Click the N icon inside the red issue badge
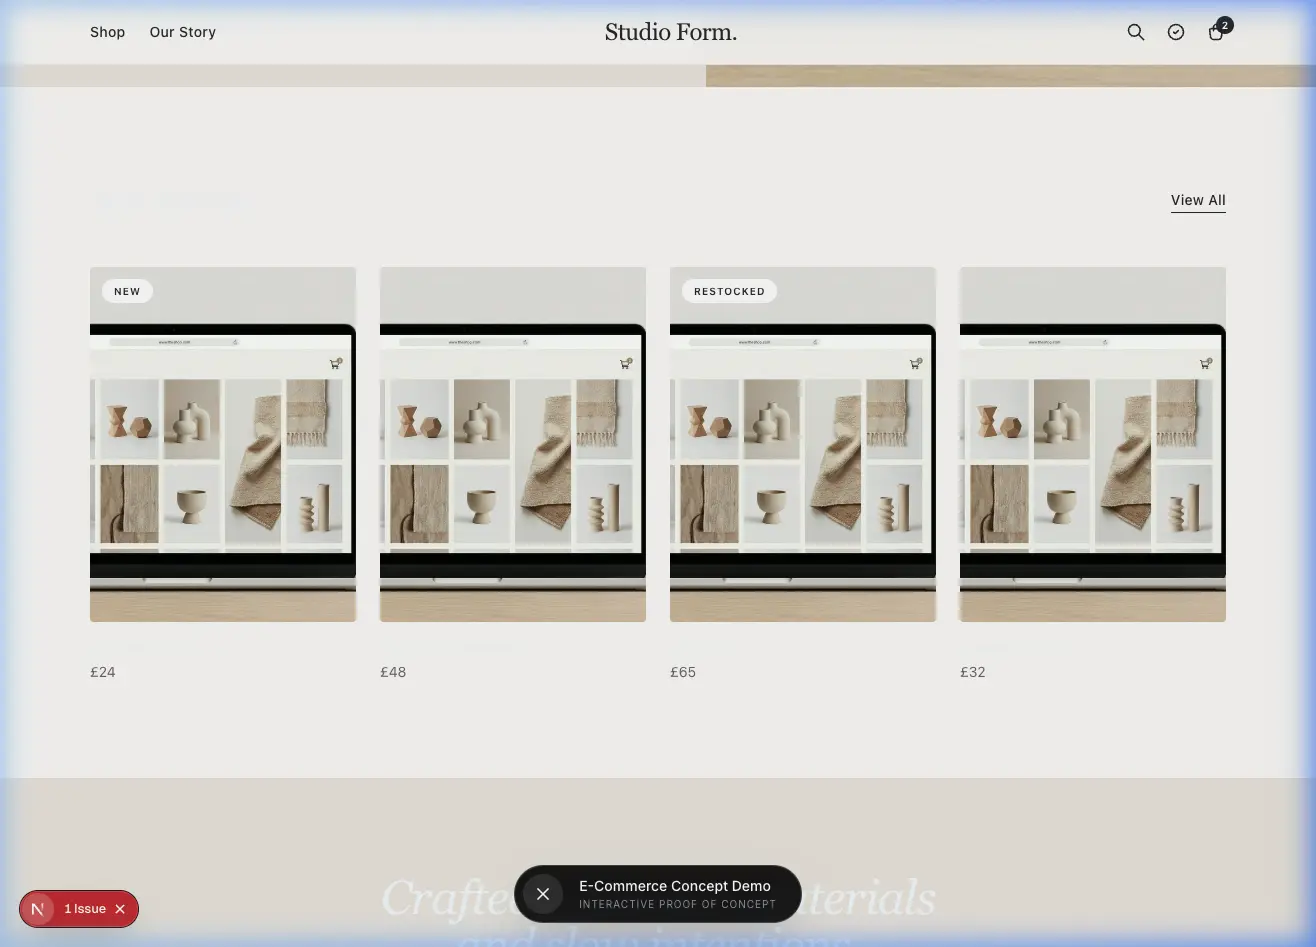The width and height of the screenshot is (1316, 947). [38, 909]
